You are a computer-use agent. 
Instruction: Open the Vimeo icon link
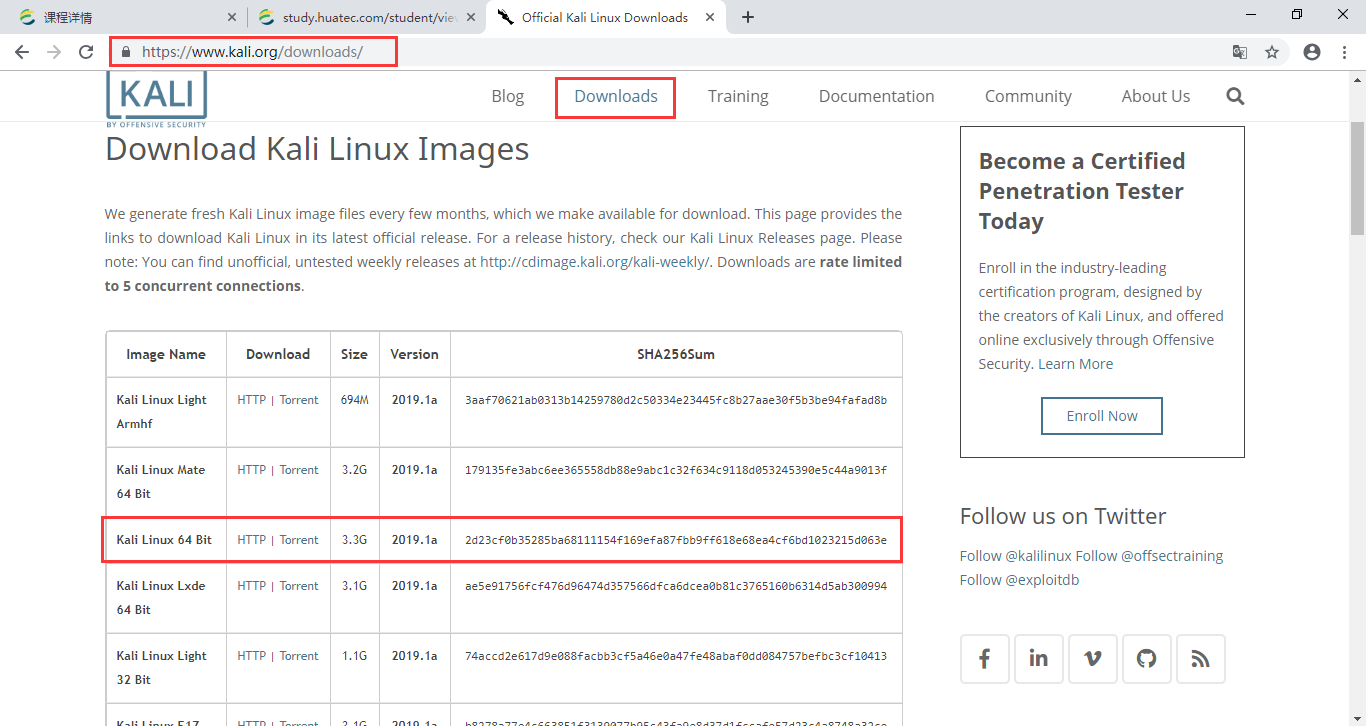[x=1092, y=658]
